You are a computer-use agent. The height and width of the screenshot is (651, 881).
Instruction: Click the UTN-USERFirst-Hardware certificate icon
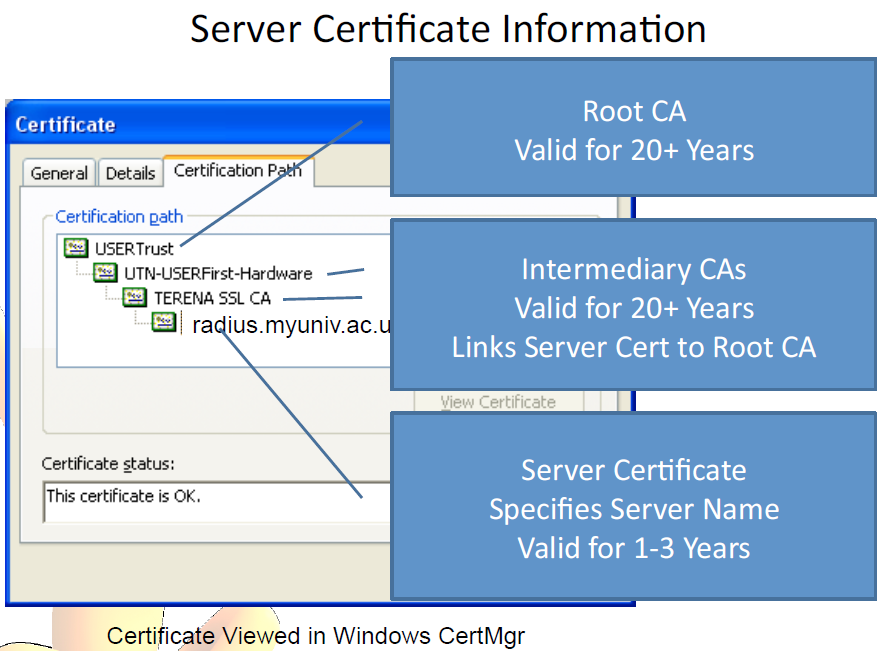(105, 272)
